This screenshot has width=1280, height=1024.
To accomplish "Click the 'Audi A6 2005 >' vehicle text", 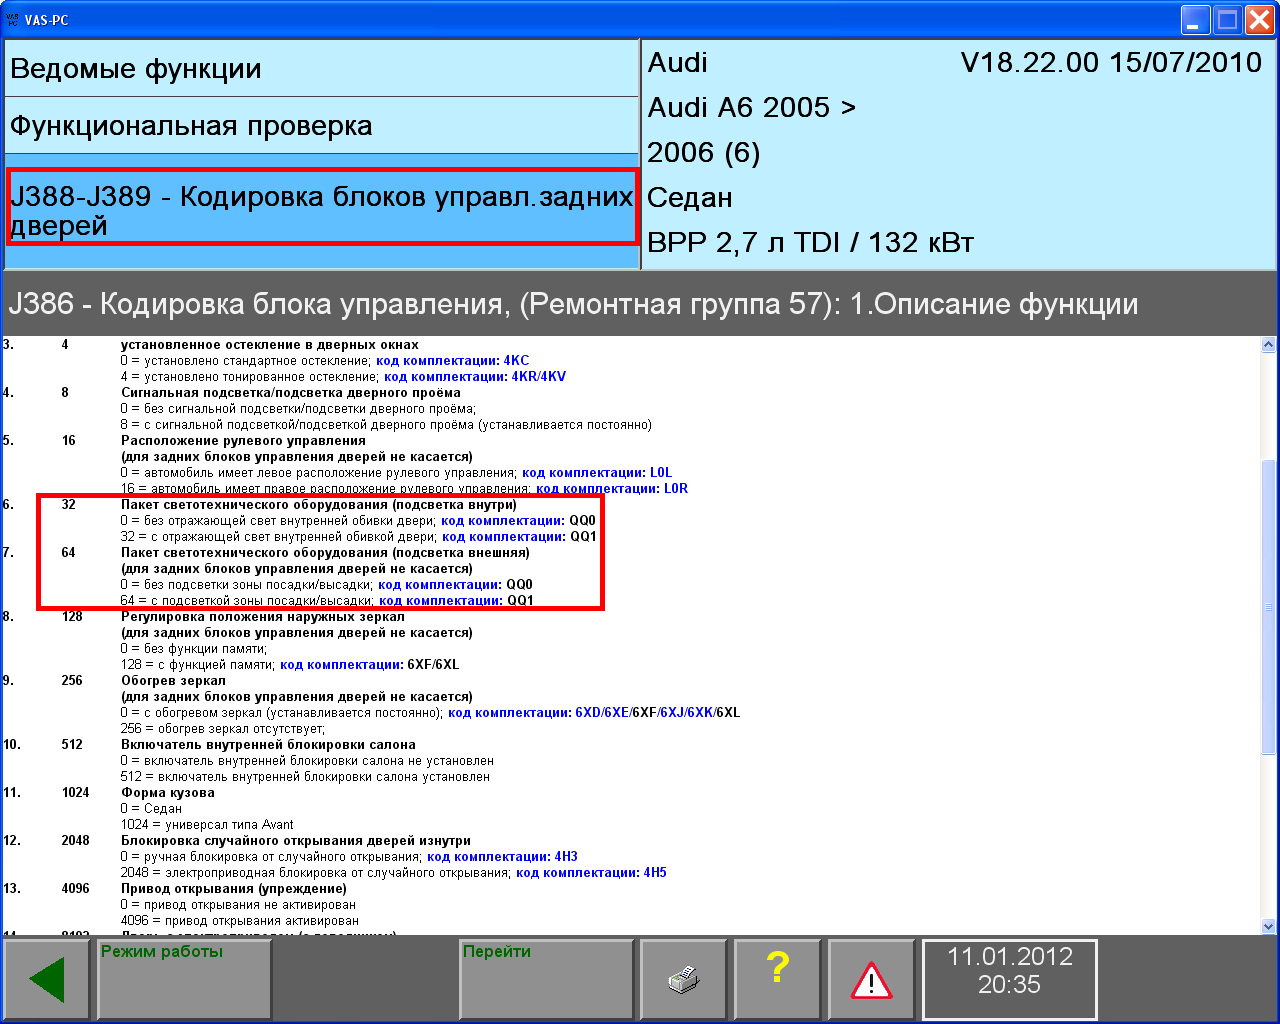I will (752, 108).
